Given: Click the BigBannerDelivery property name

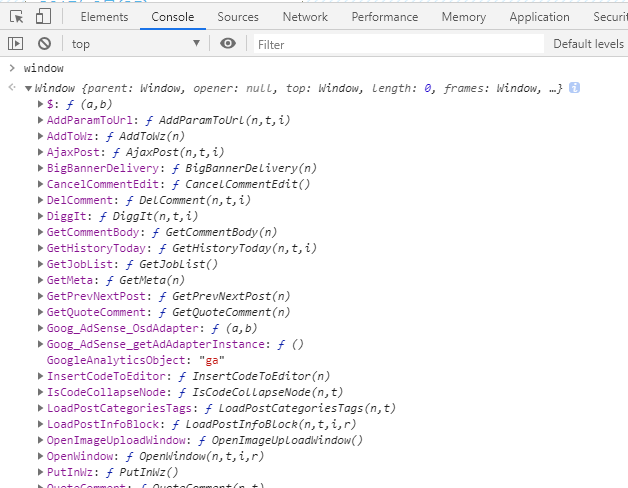Looking at the screenshot, I should tap(103, 168).
